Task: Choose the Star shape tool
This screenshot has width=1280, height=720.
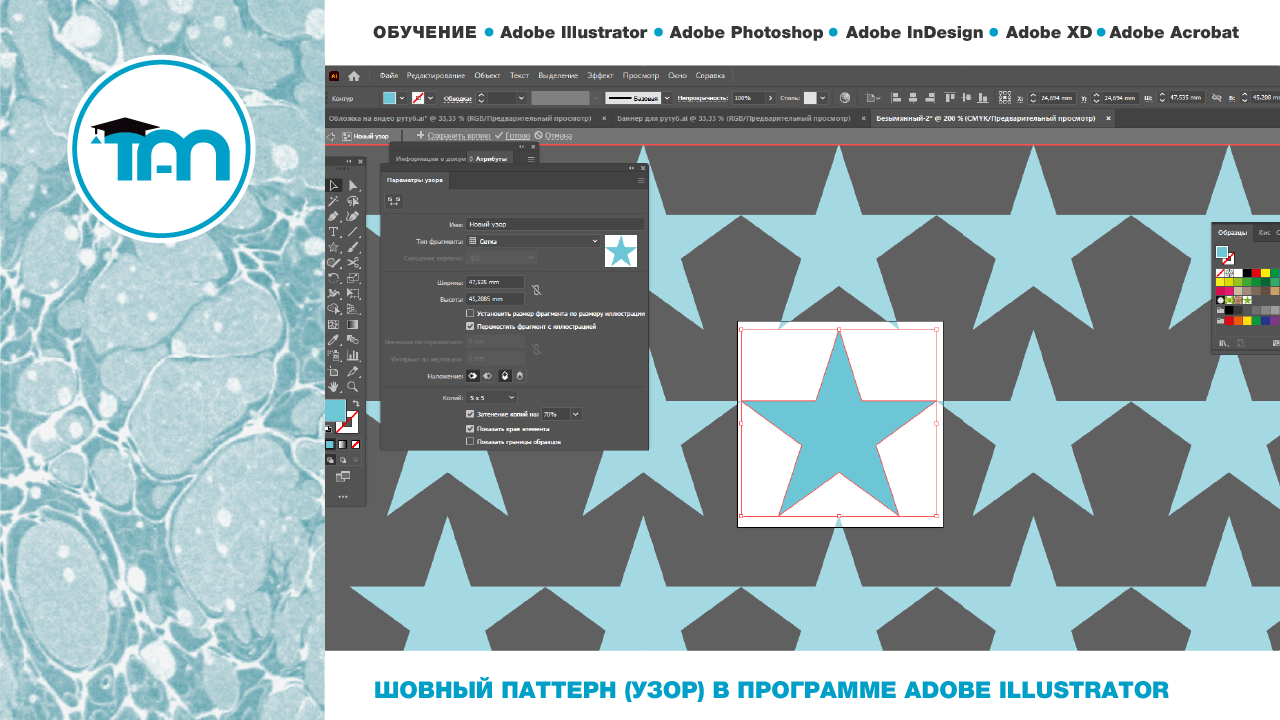Action: pos(334,247)
